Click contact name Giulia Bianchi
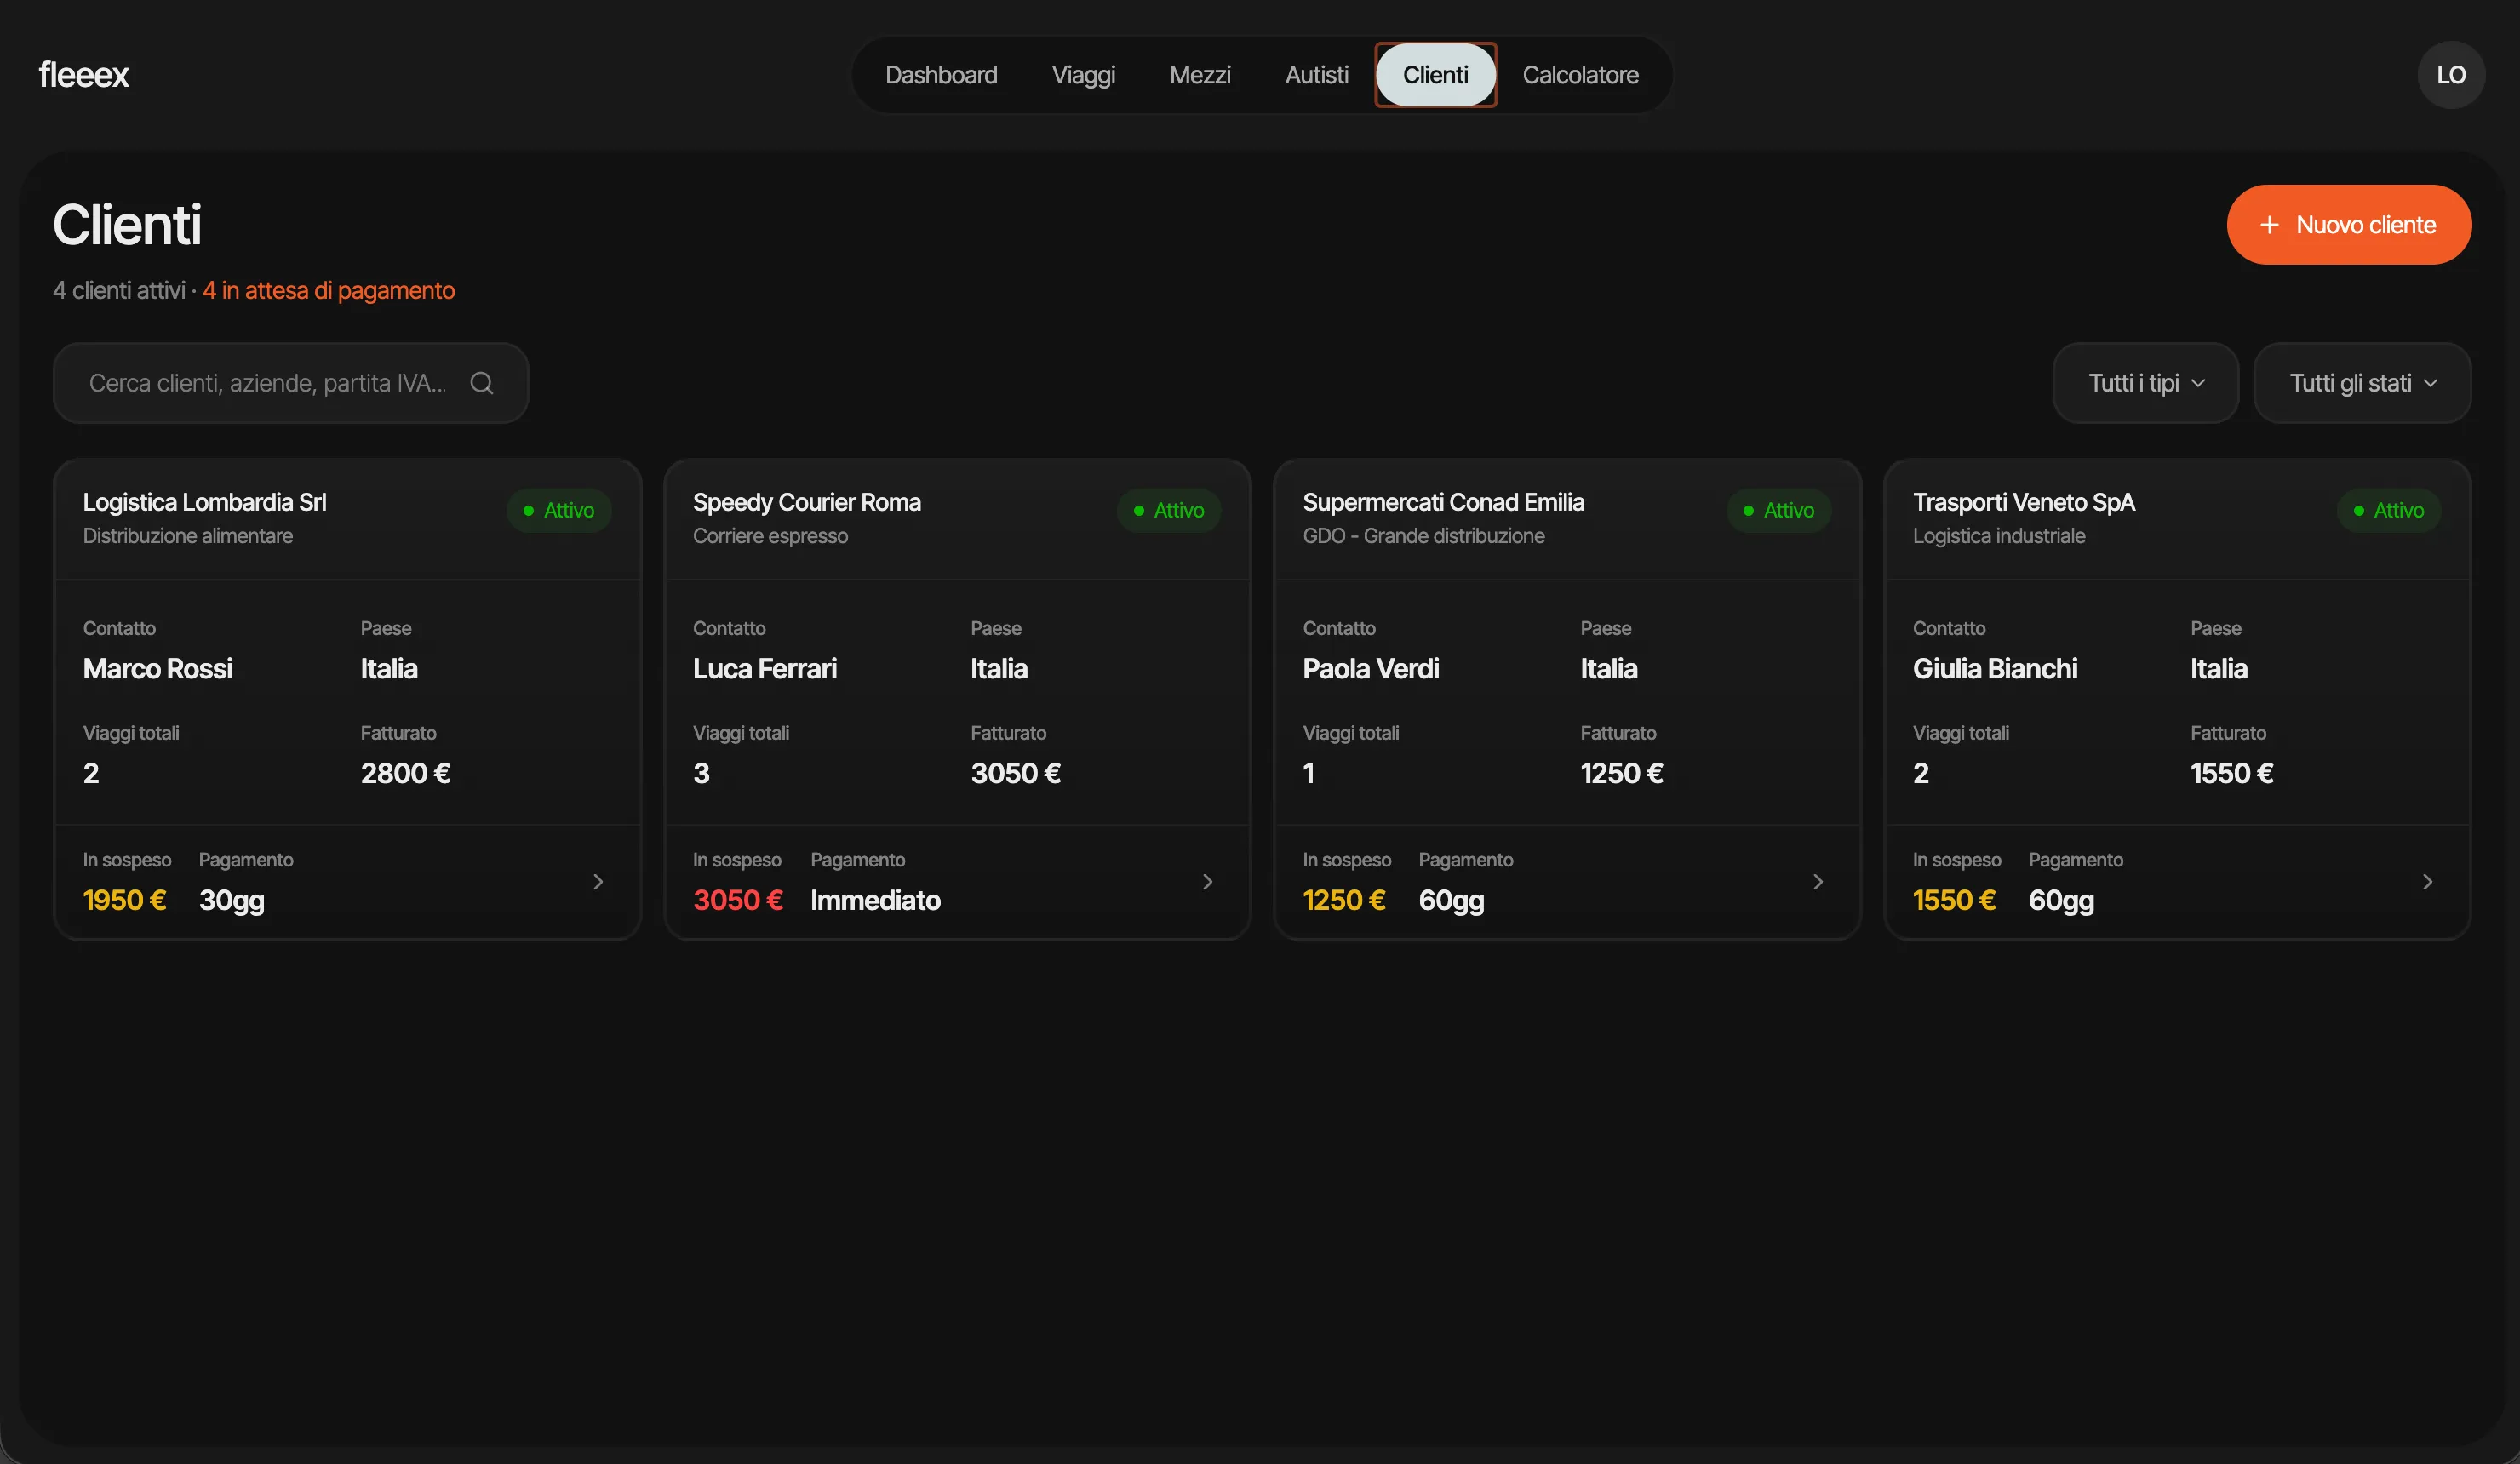 coord(1995,669)
